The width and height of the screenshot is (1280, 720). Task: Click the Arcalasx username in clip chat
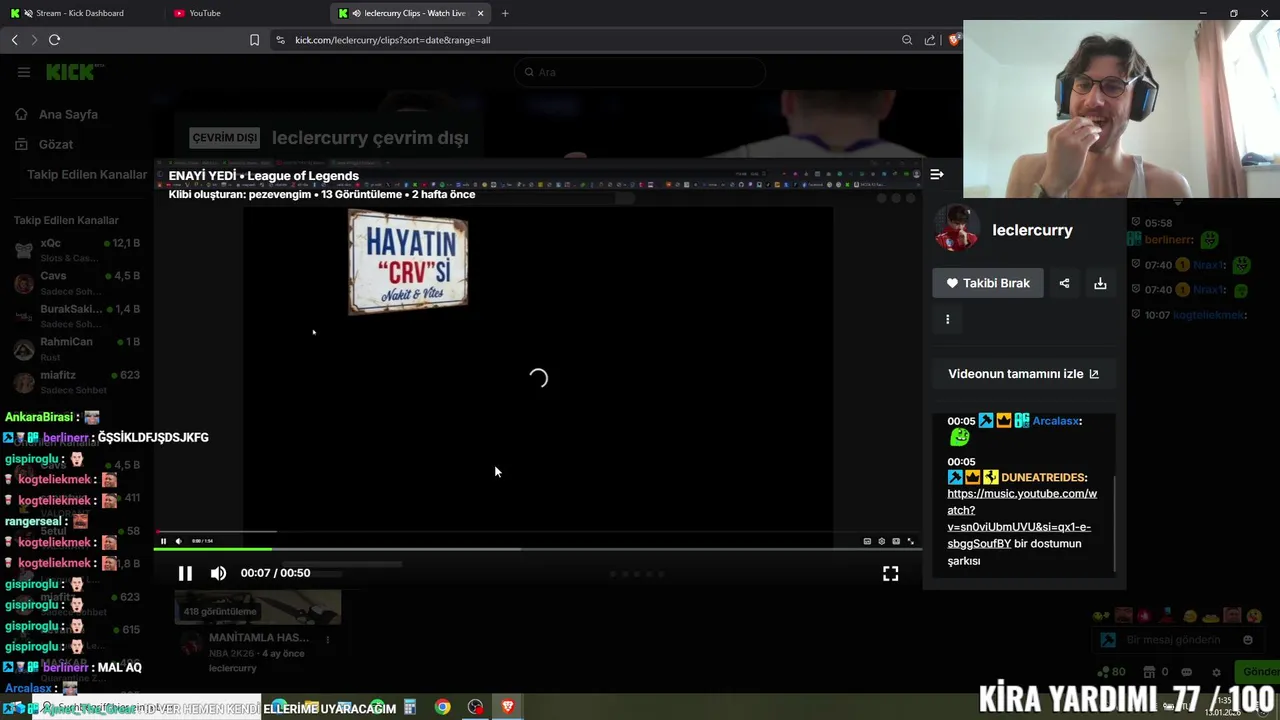click(1055, 421)
